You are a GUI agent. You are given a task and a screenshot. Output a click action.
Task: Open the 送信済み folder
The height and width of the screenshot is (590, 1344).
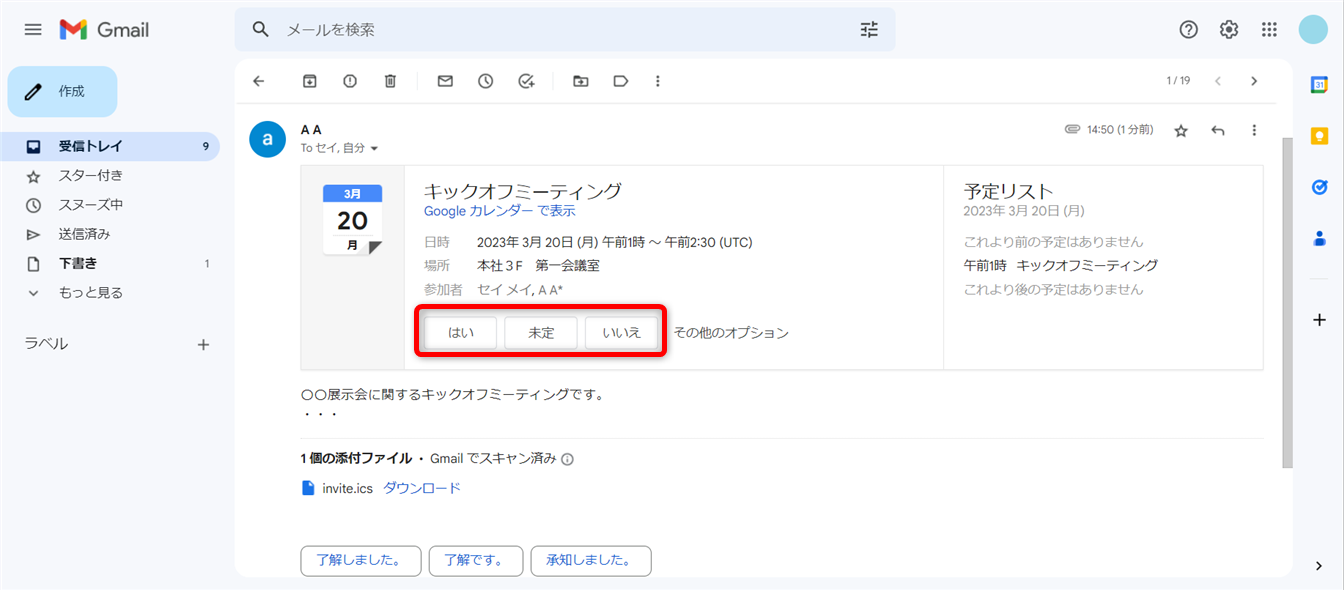[84, 234]
